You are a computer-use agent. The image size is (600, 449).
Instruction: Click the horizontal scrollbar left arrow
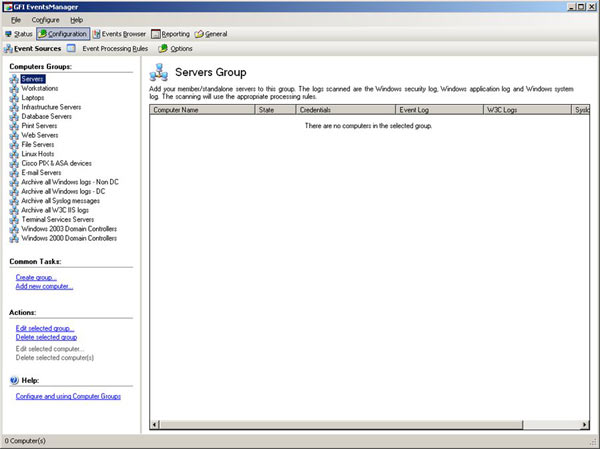(155, 425)
